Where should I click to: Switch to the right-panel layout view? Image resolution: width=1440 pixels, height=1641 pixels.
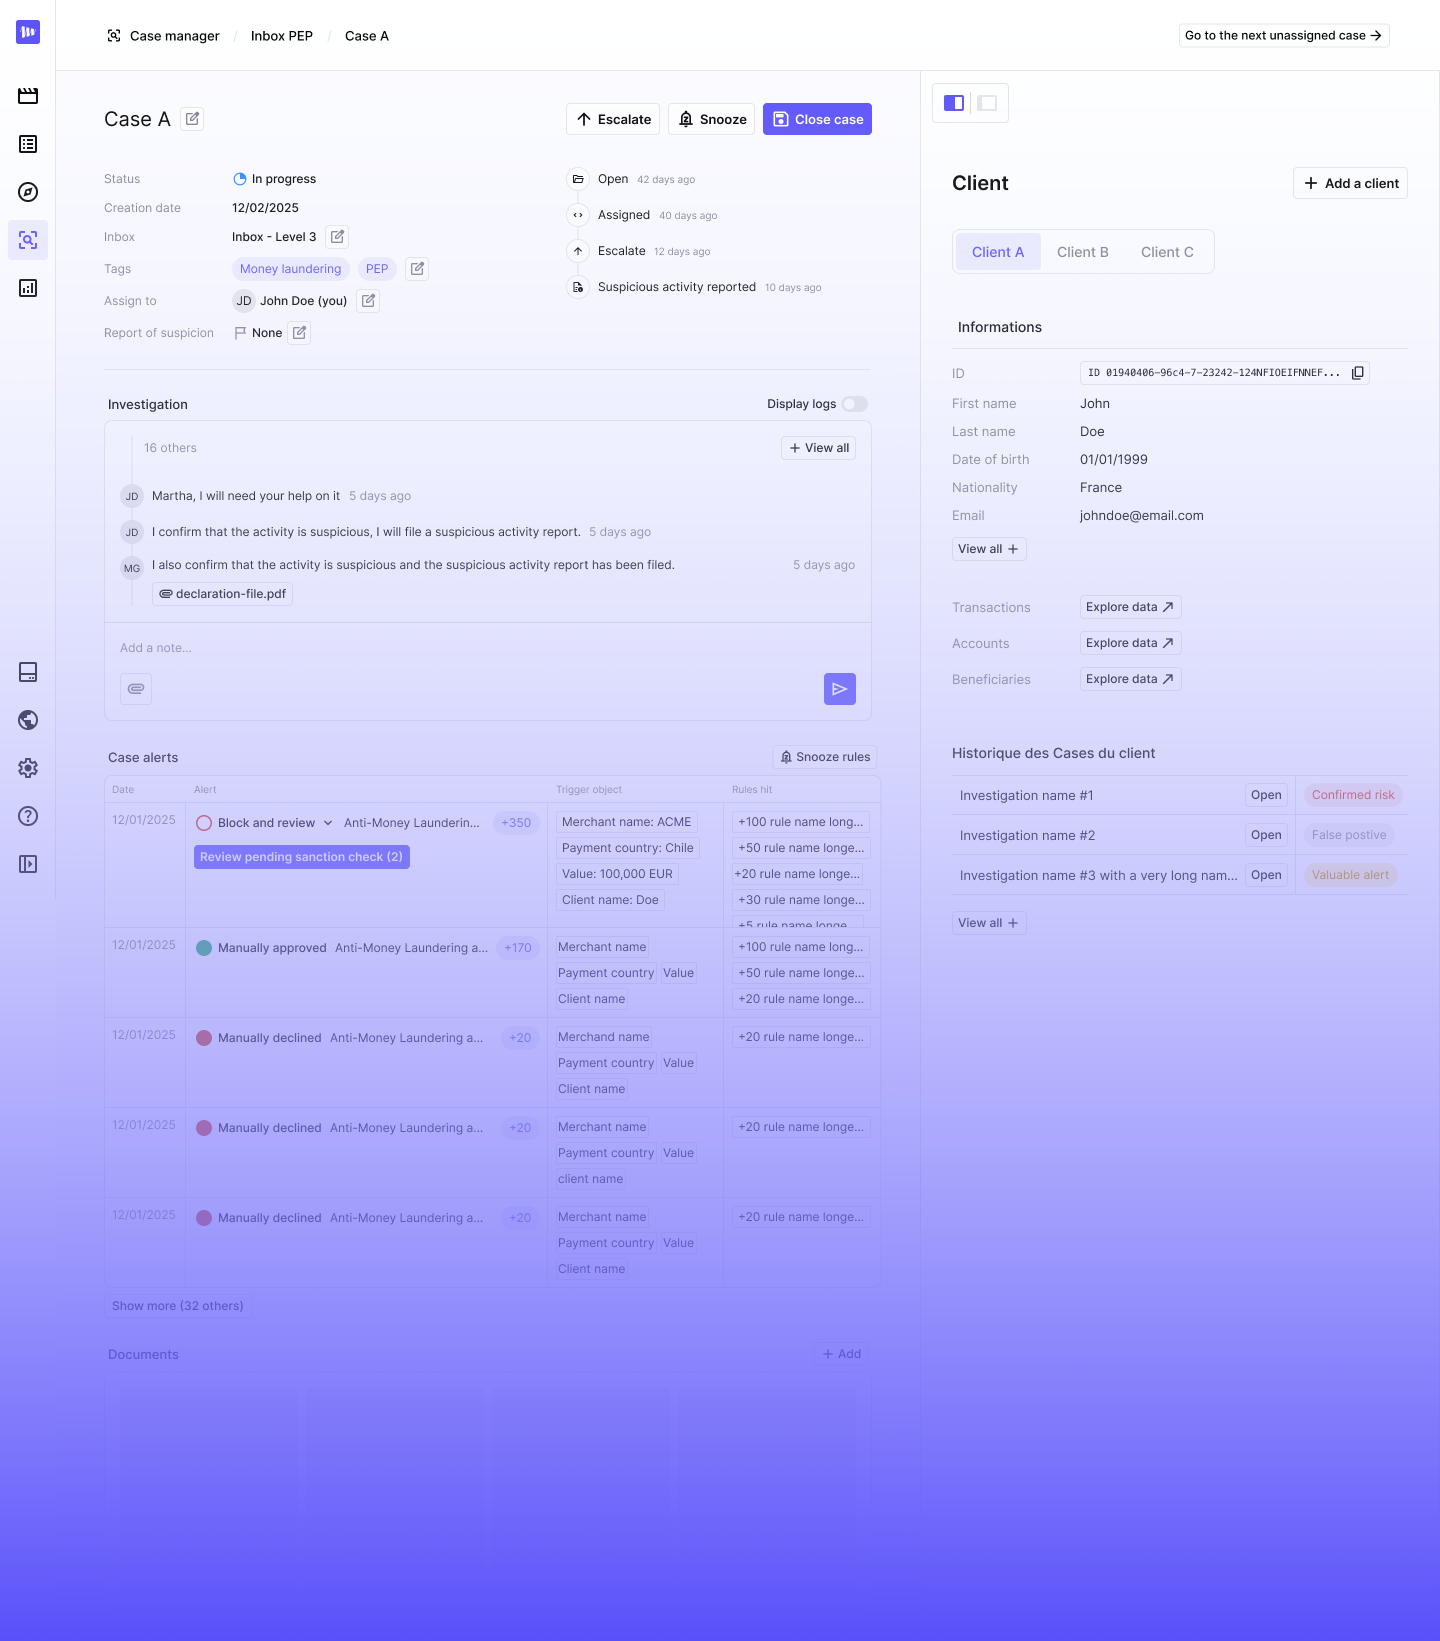pyautogui.click(x=987, y=103)
